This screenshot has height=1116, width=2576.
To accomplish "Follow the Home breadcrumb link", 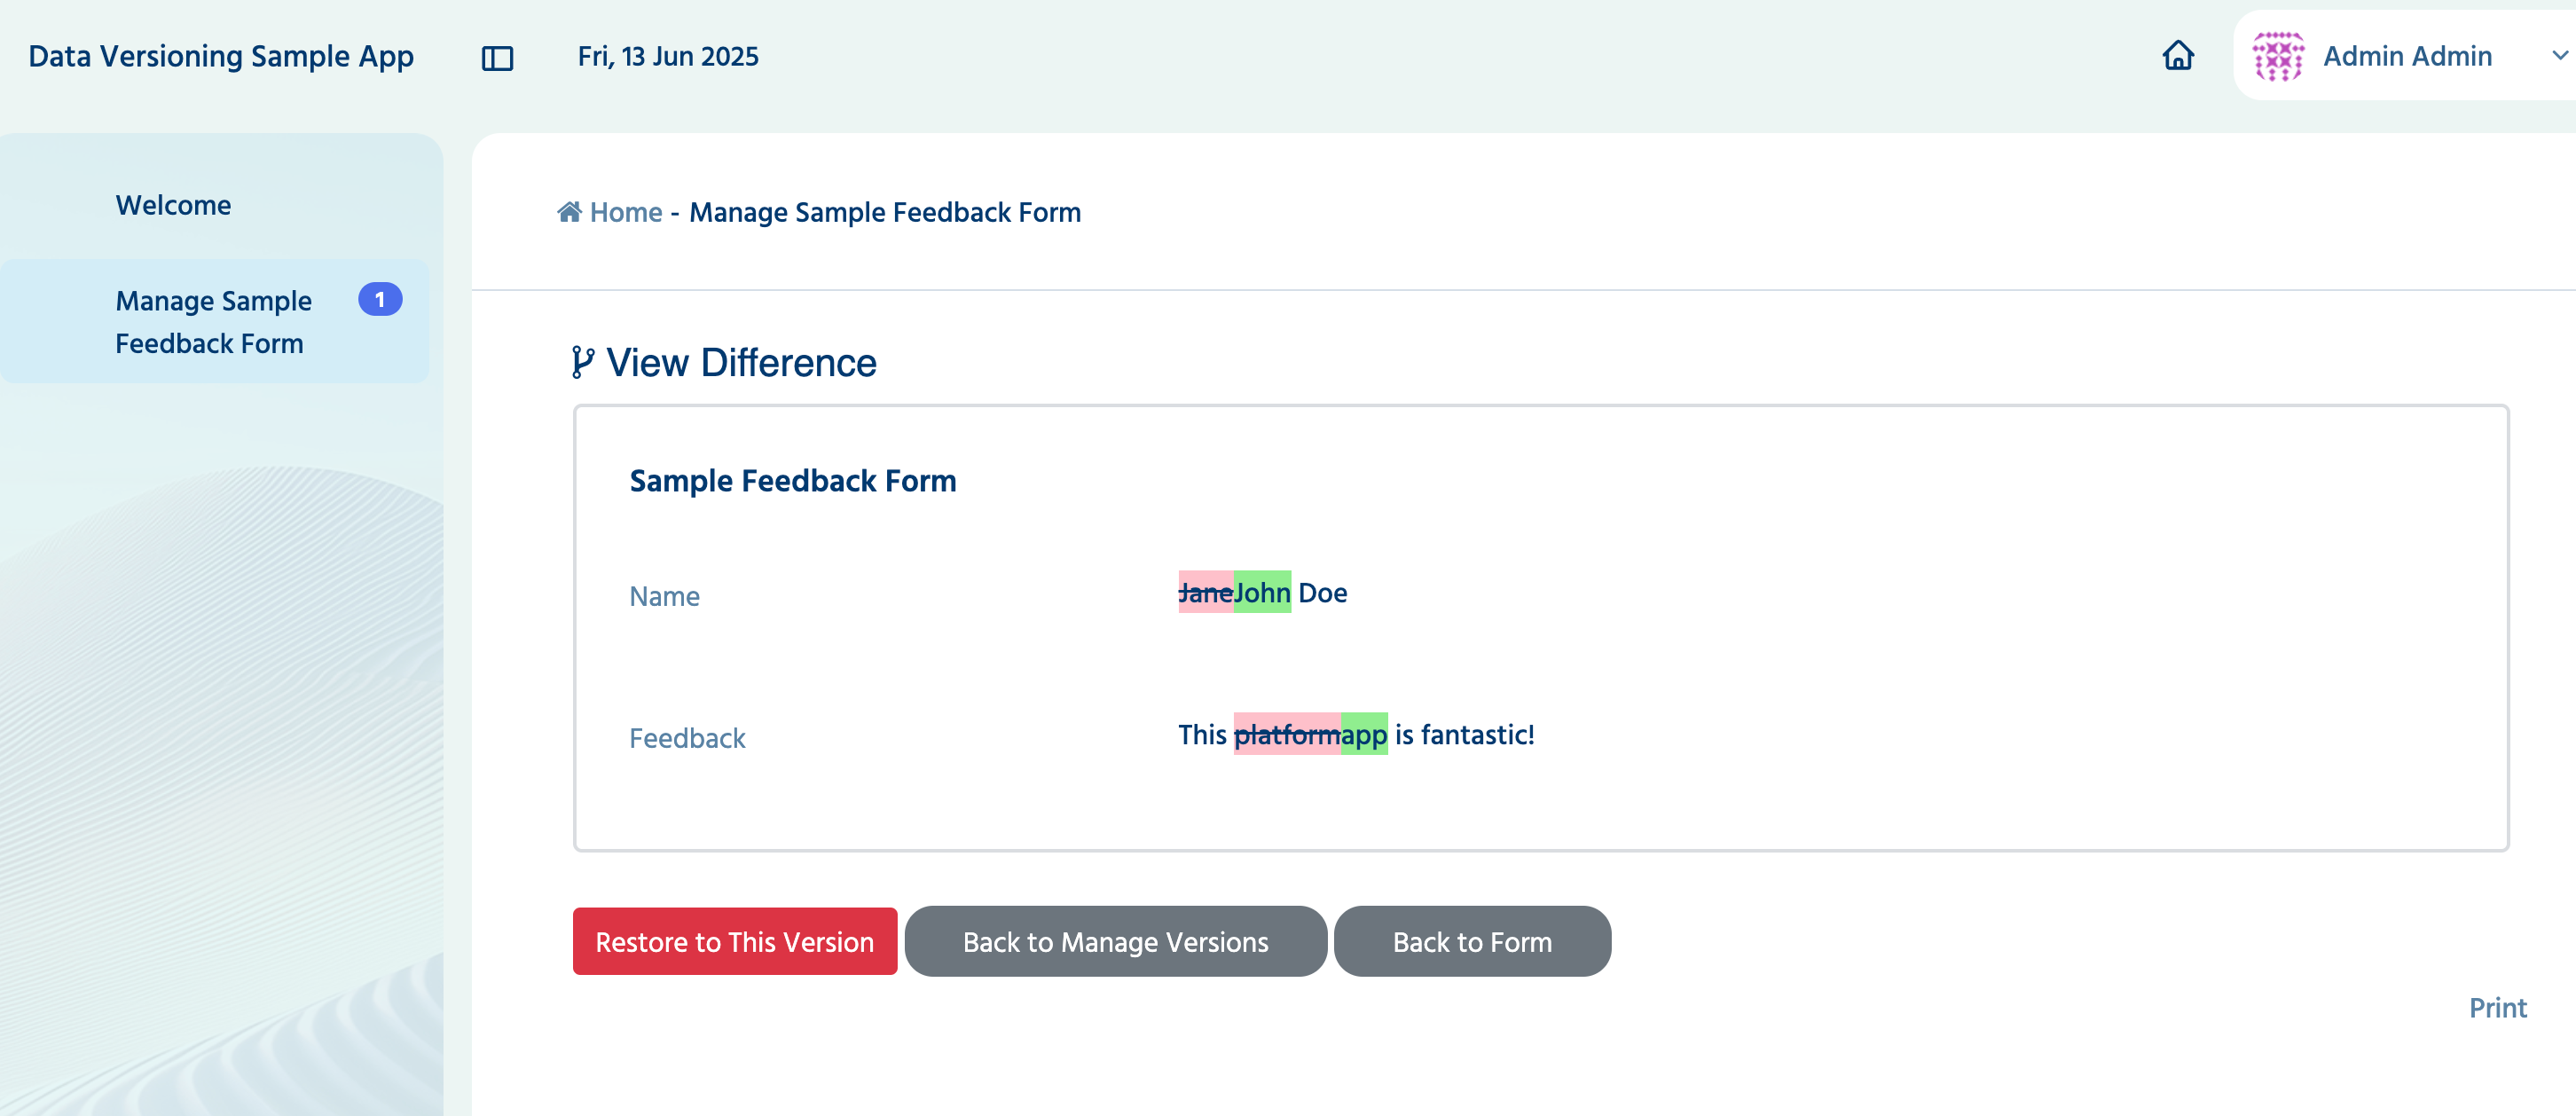I will pos(626,212).
